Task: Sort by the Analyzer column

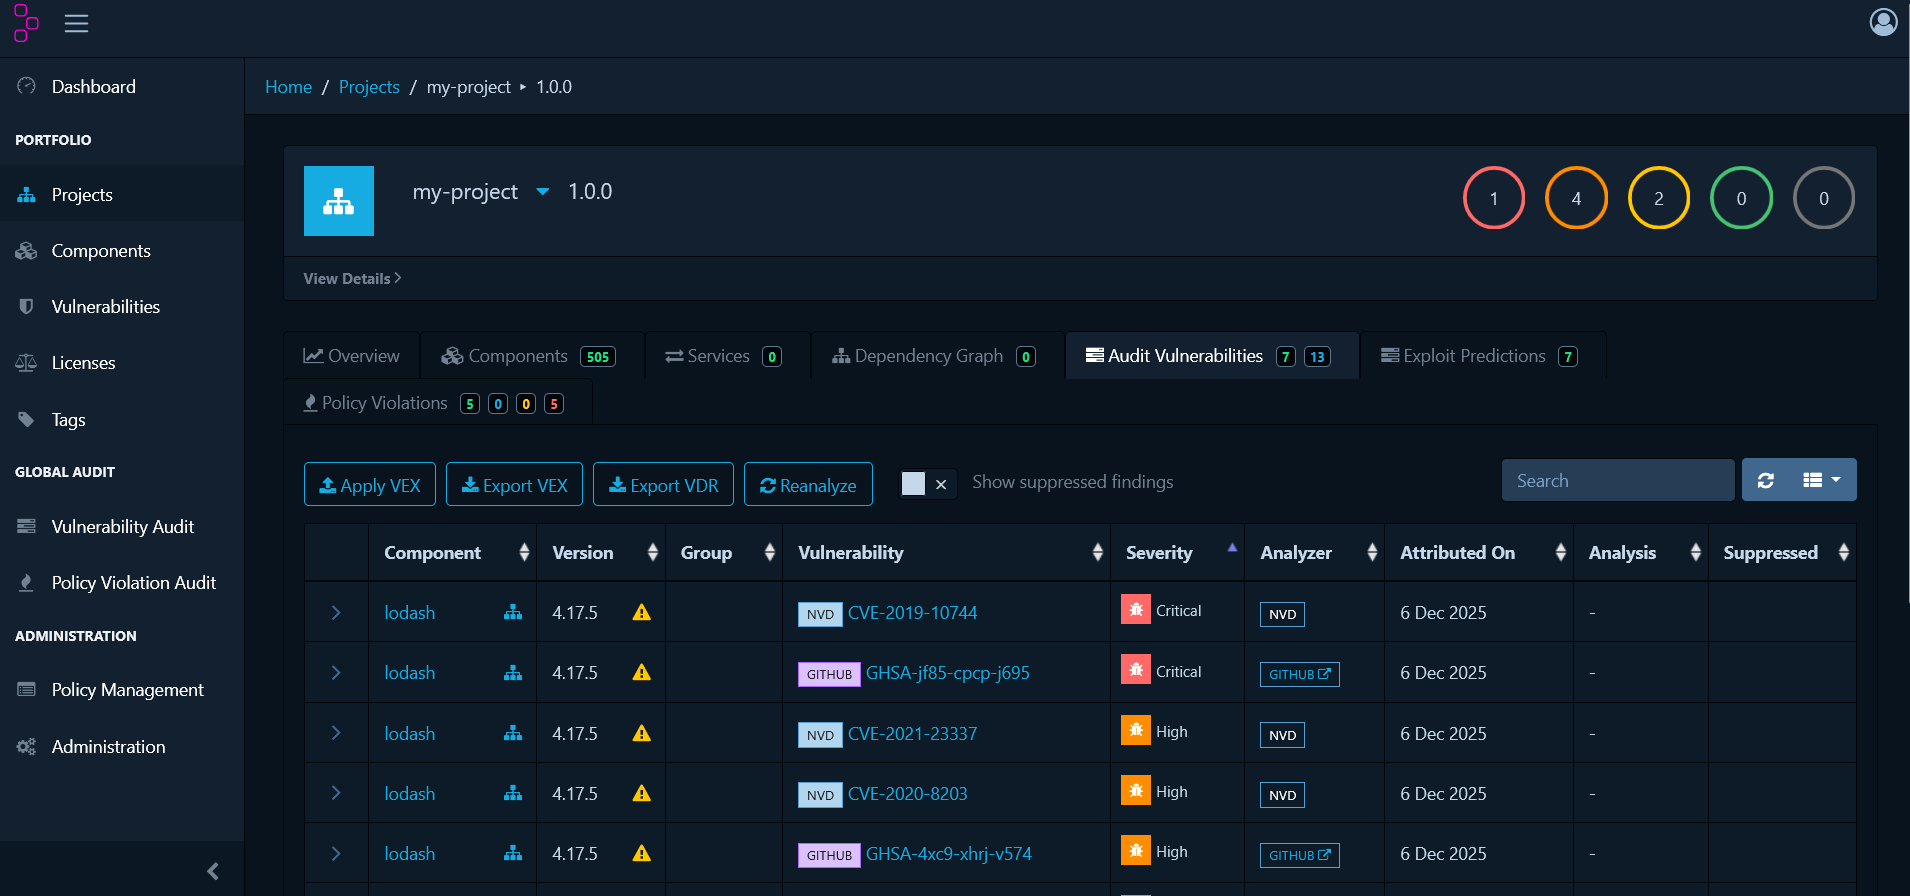Action: [x=1314, y=553]
